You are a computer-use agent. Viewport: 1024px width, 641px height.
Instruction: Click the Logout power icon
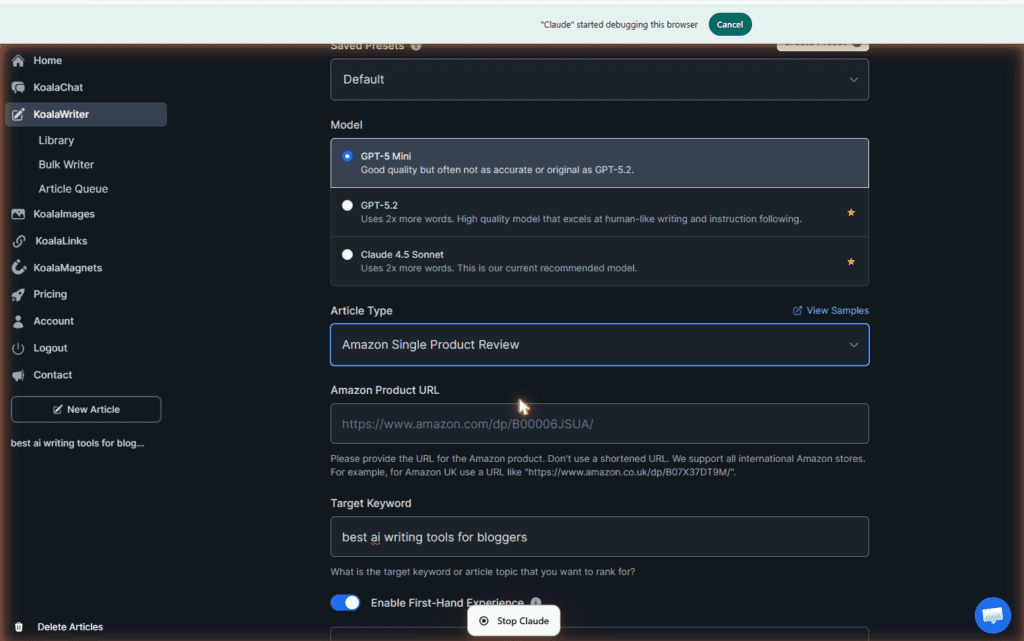pyautogui.click(x=18, y=348)
